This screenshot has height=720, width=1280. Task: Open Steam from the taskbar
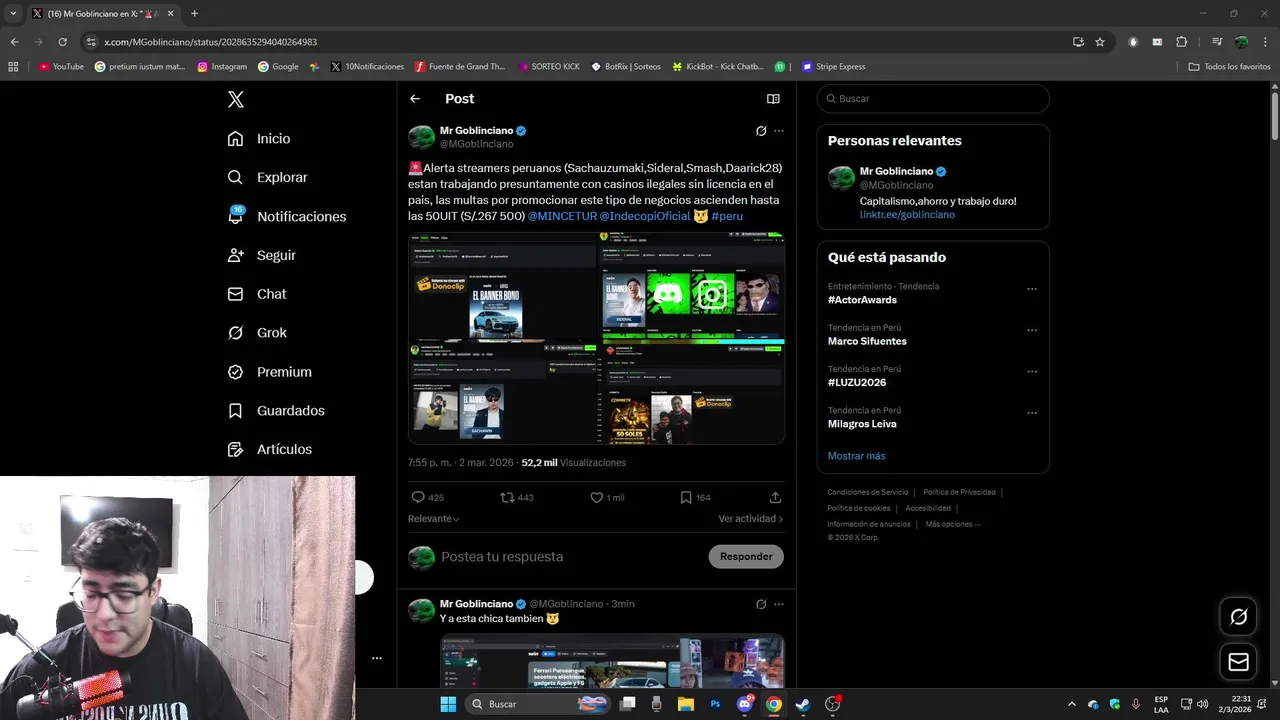(803, 704)
